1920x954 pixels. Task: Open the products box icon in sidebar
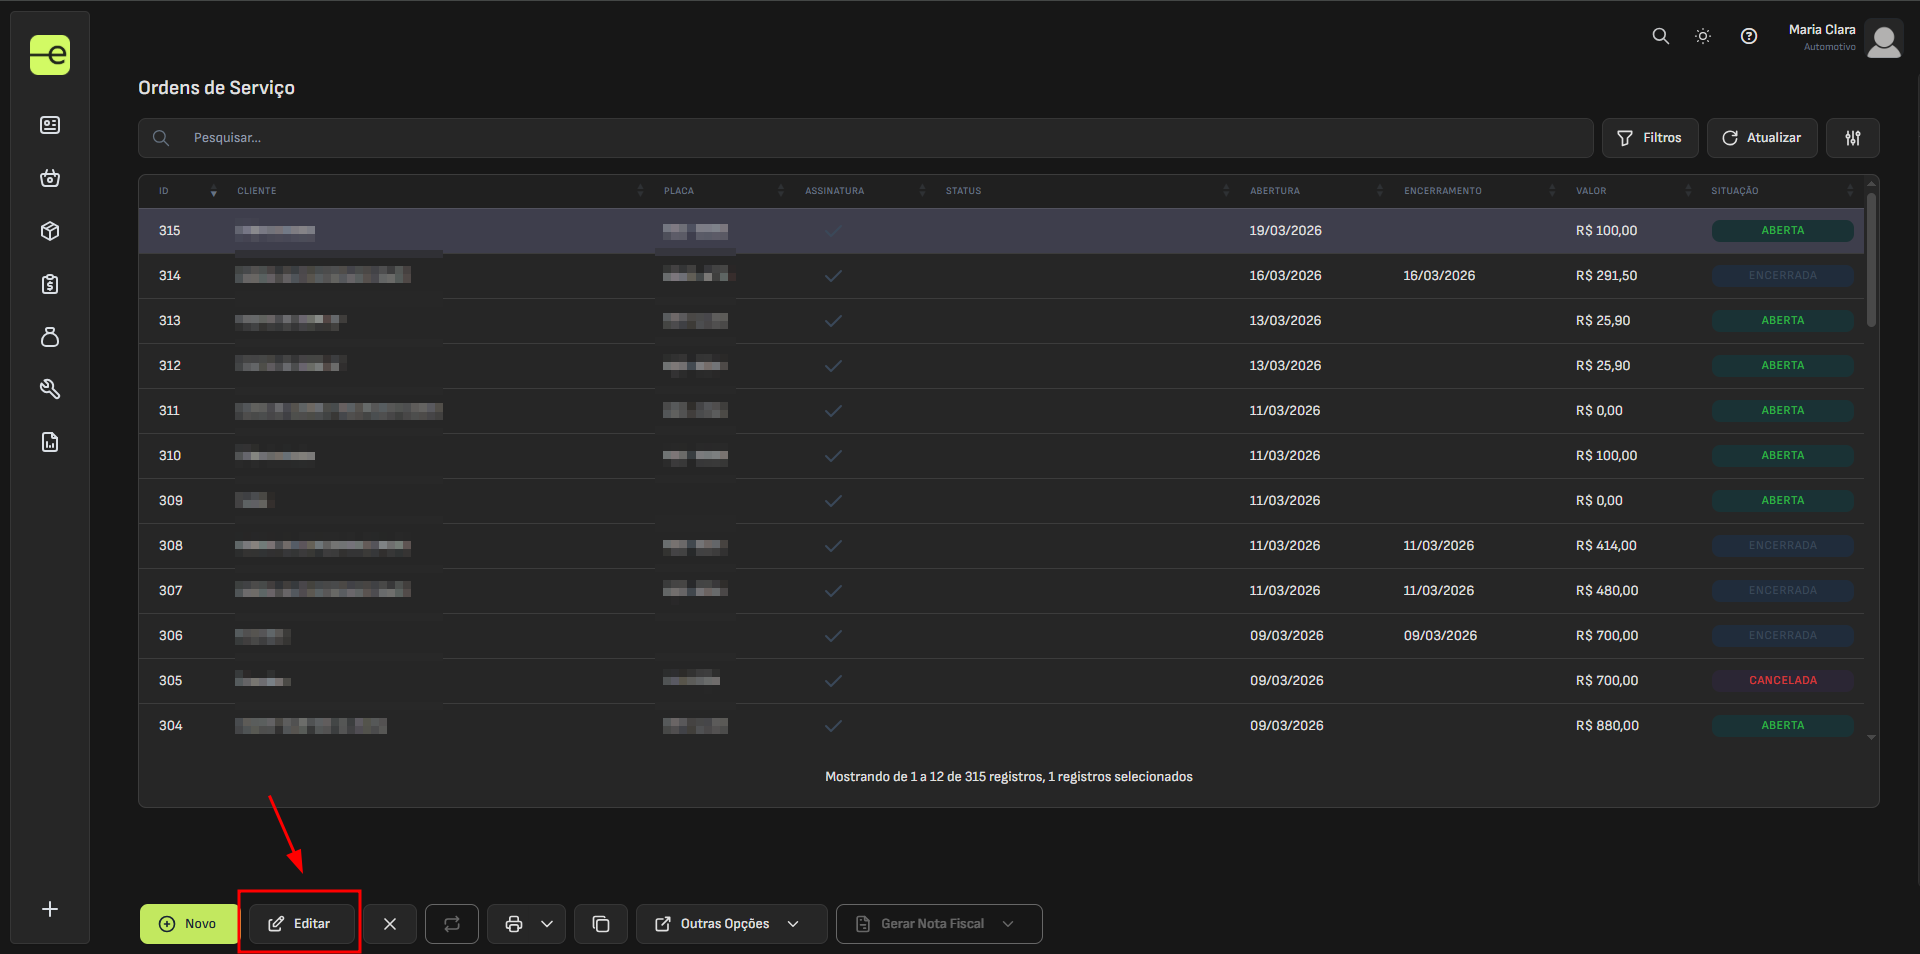50,231
